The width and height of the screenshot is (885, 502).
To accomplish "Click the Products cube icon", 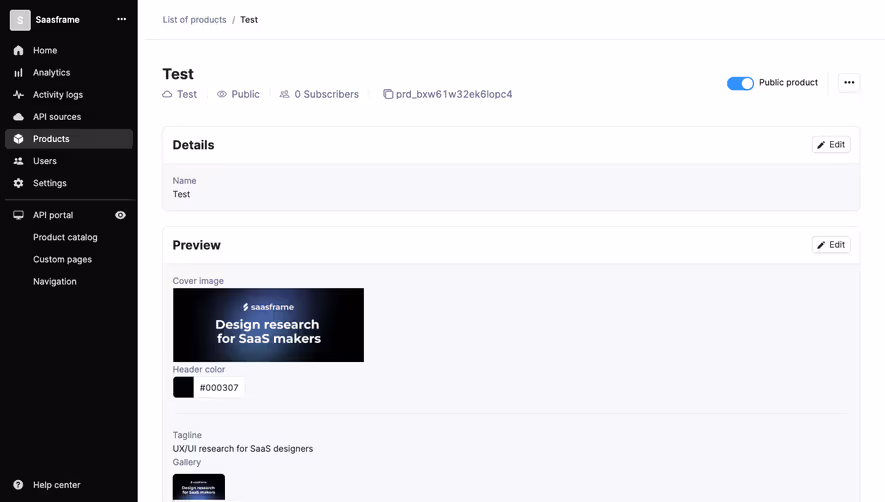I will tap(19, 139).
